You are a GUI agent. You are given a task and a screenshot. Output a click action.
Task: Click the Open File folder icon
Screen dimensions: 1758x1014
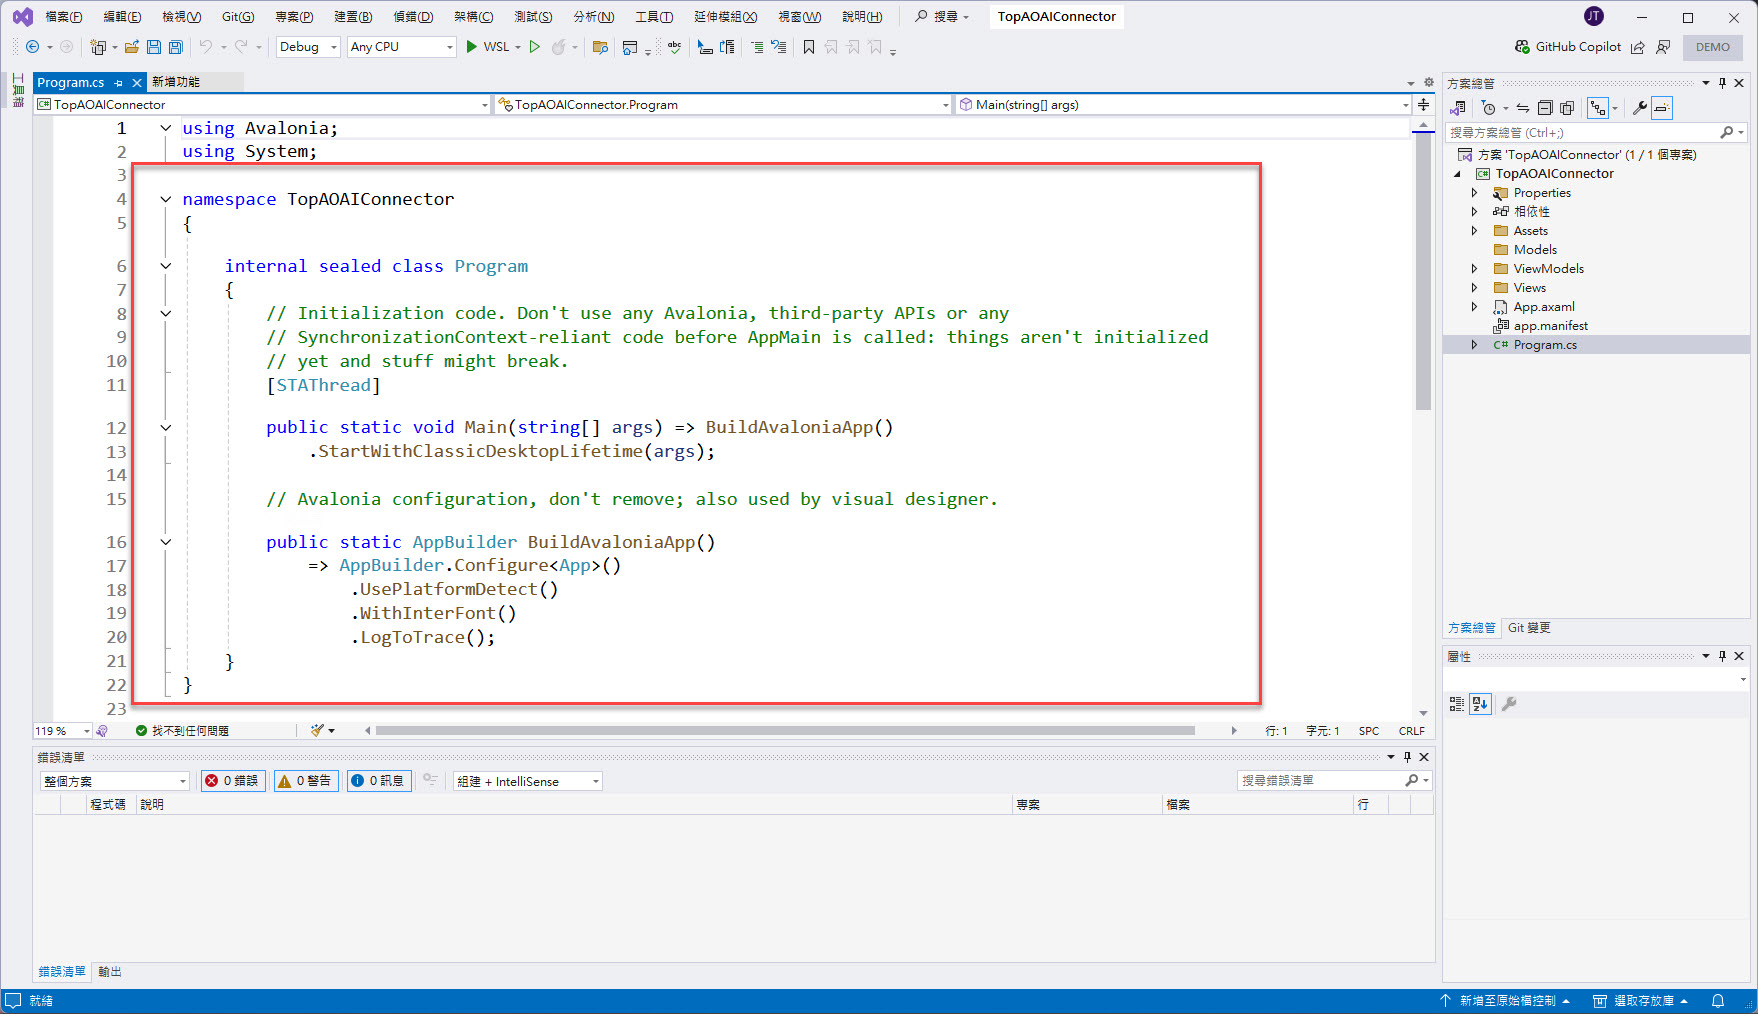point(131,47)
